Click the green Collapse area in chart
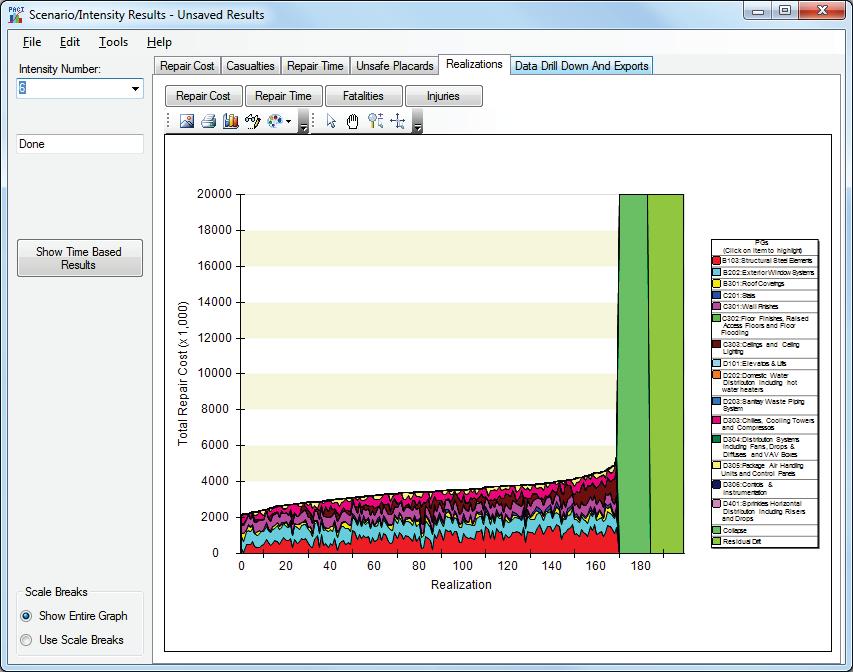The image size is (853, 672). 634,373
